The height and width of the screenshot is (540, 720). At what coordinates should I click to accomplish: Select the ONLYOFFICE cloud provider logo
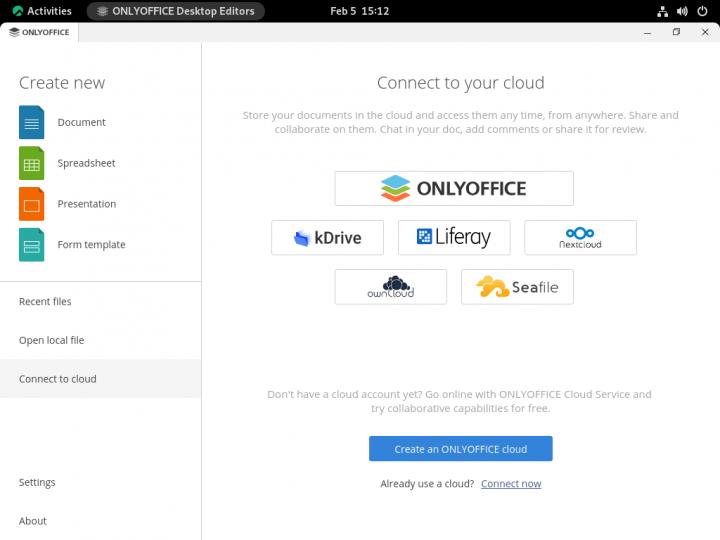[x=453, y=188]
